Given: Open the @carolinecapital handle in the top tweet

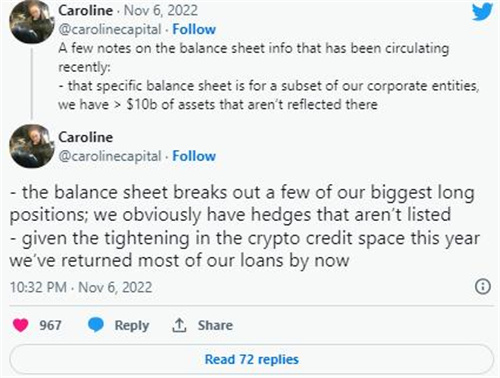Looking at the screenshot, I should click(110, 30).
